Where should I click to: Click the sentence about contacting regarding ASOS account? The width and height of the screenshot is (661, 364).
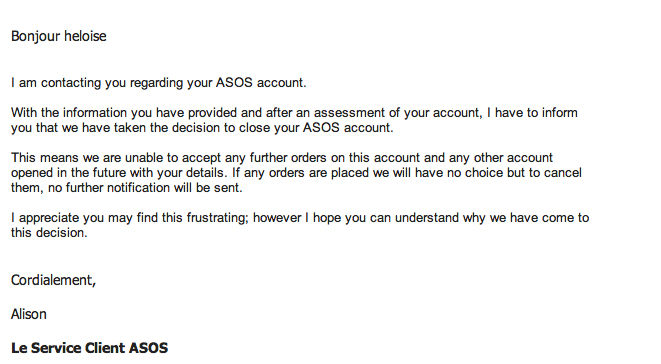(x=159, y=83)
